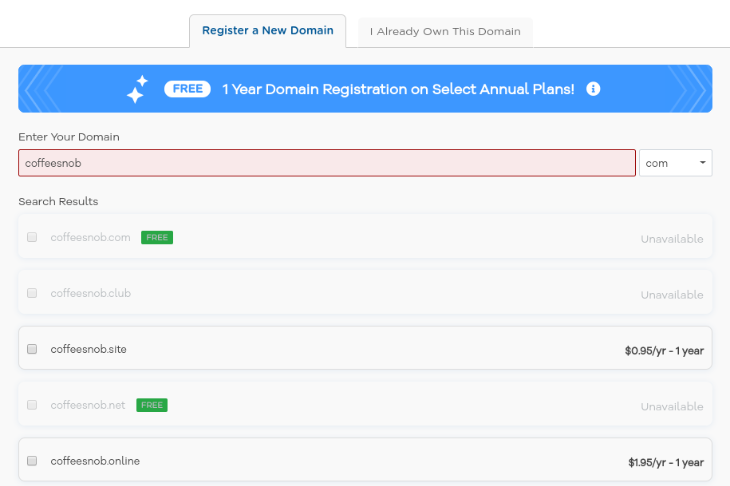This screenshot has width=730, height=486.
Task: Click the info icon in the blue banner
Action: tap(593, 89)
